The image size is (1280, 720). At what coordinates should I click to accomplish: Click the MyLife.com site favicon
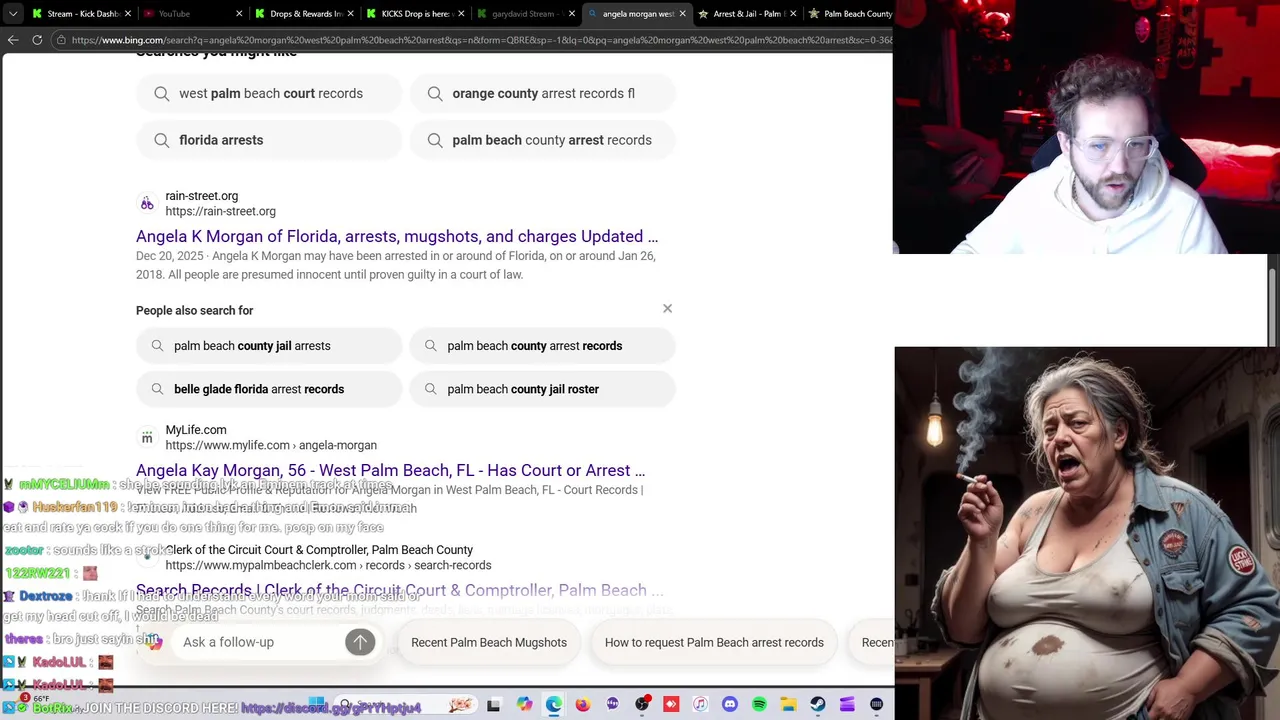point(147,437)
